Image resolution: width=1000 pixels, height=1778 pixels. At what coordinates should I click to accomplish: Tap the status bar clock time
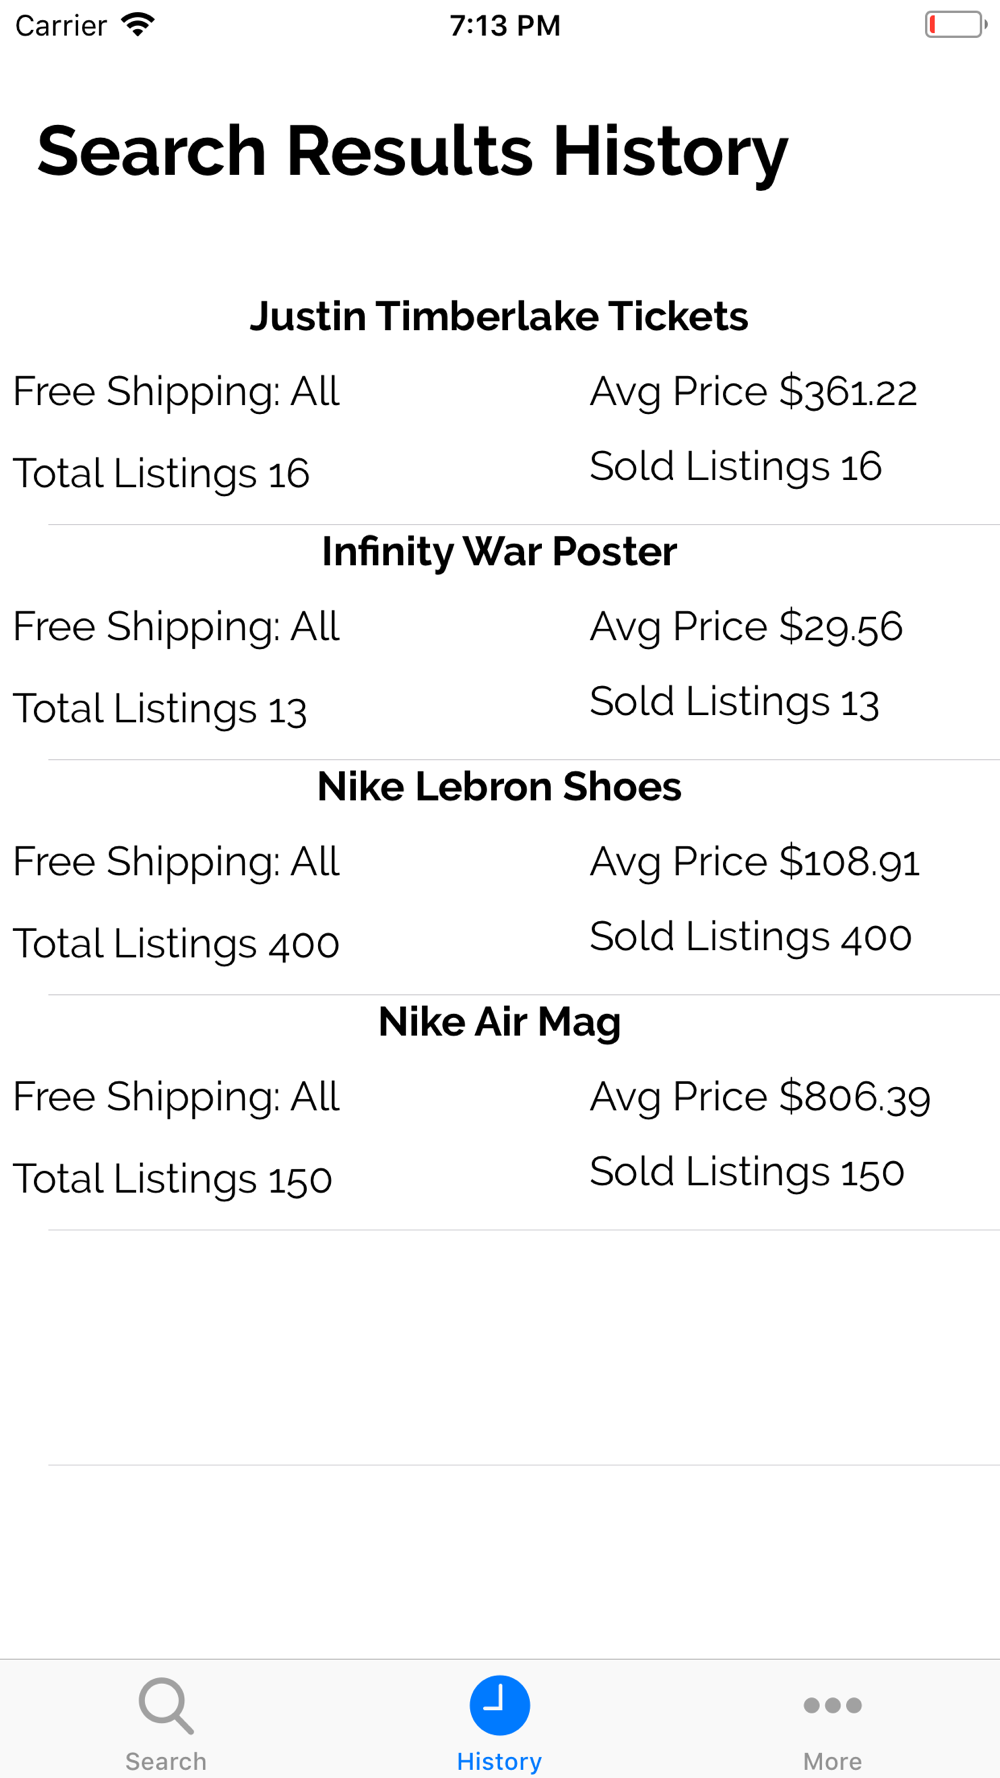click(x=505, y=25)
